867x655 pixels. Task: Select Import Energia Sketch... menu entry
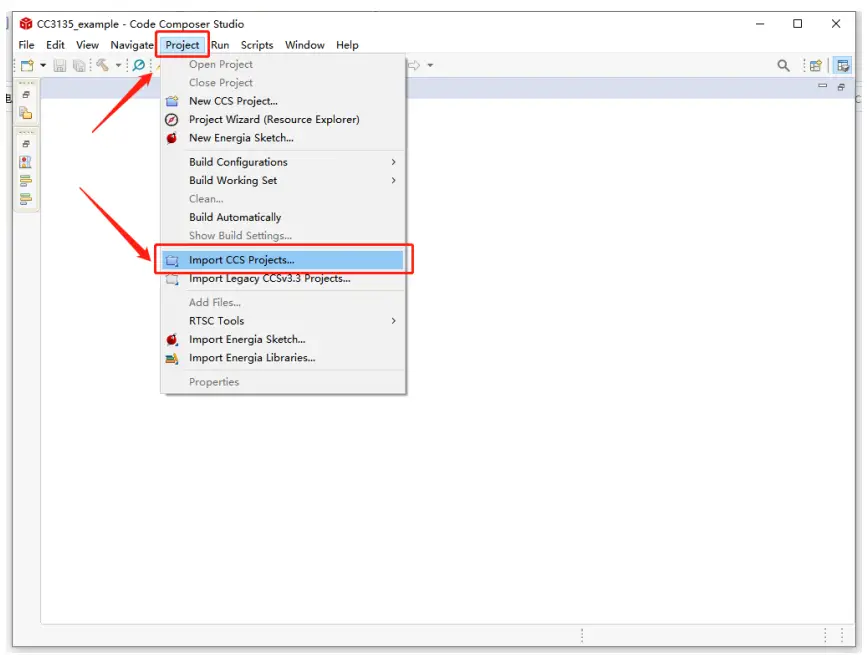click(x=283, y=339)
